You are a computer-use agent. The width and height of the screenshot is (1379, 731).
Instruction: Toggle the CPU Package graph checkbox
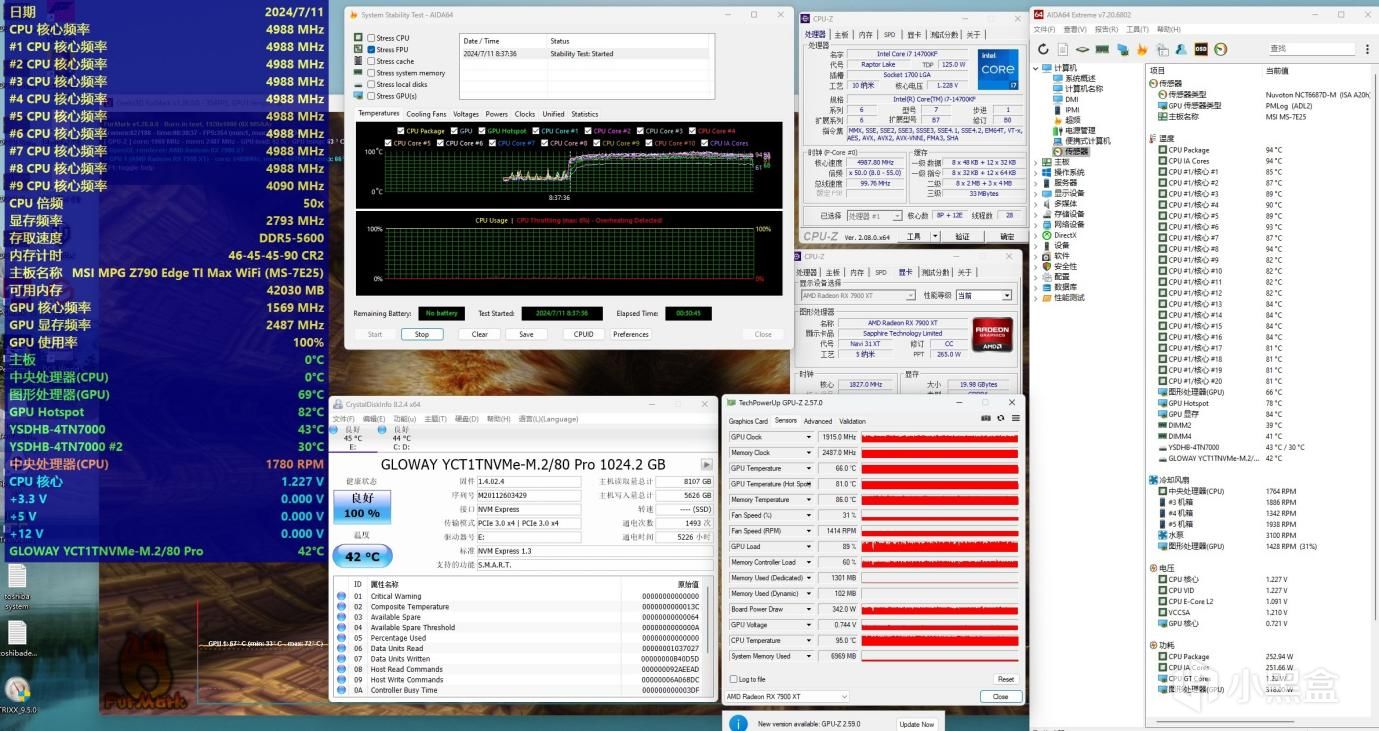click(x=400, y=131)
